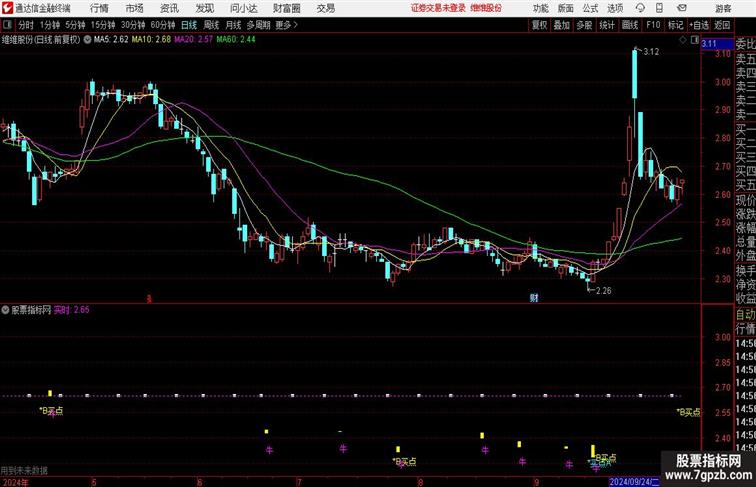Click the MA5: 2.62 indicator value
Image resolution: width=756 pixels, height=487 pixels.
(x=111, y=40)
